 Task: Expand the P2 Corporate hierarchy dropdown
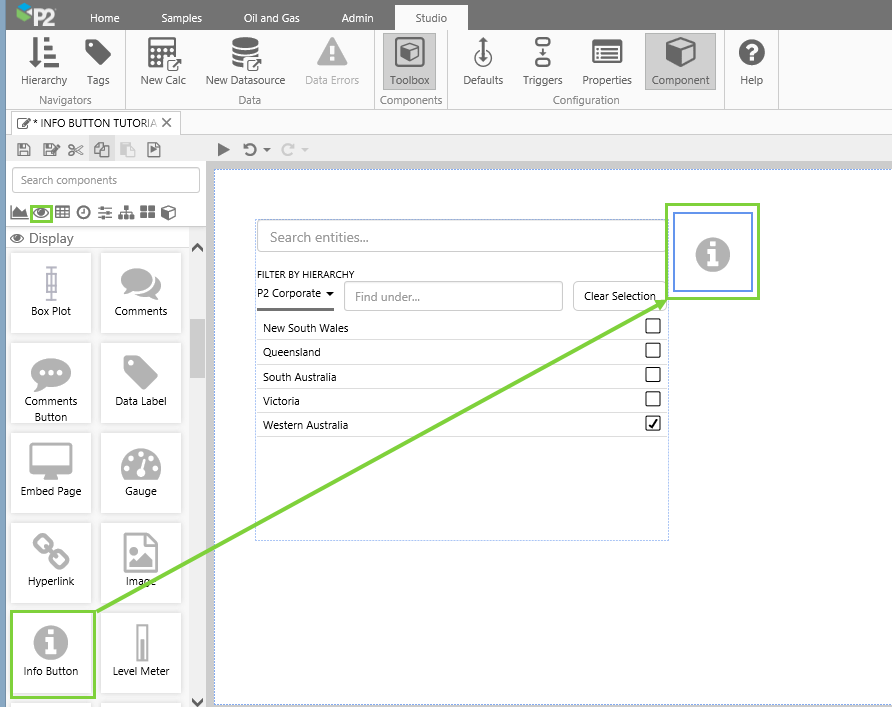(295, 294)
